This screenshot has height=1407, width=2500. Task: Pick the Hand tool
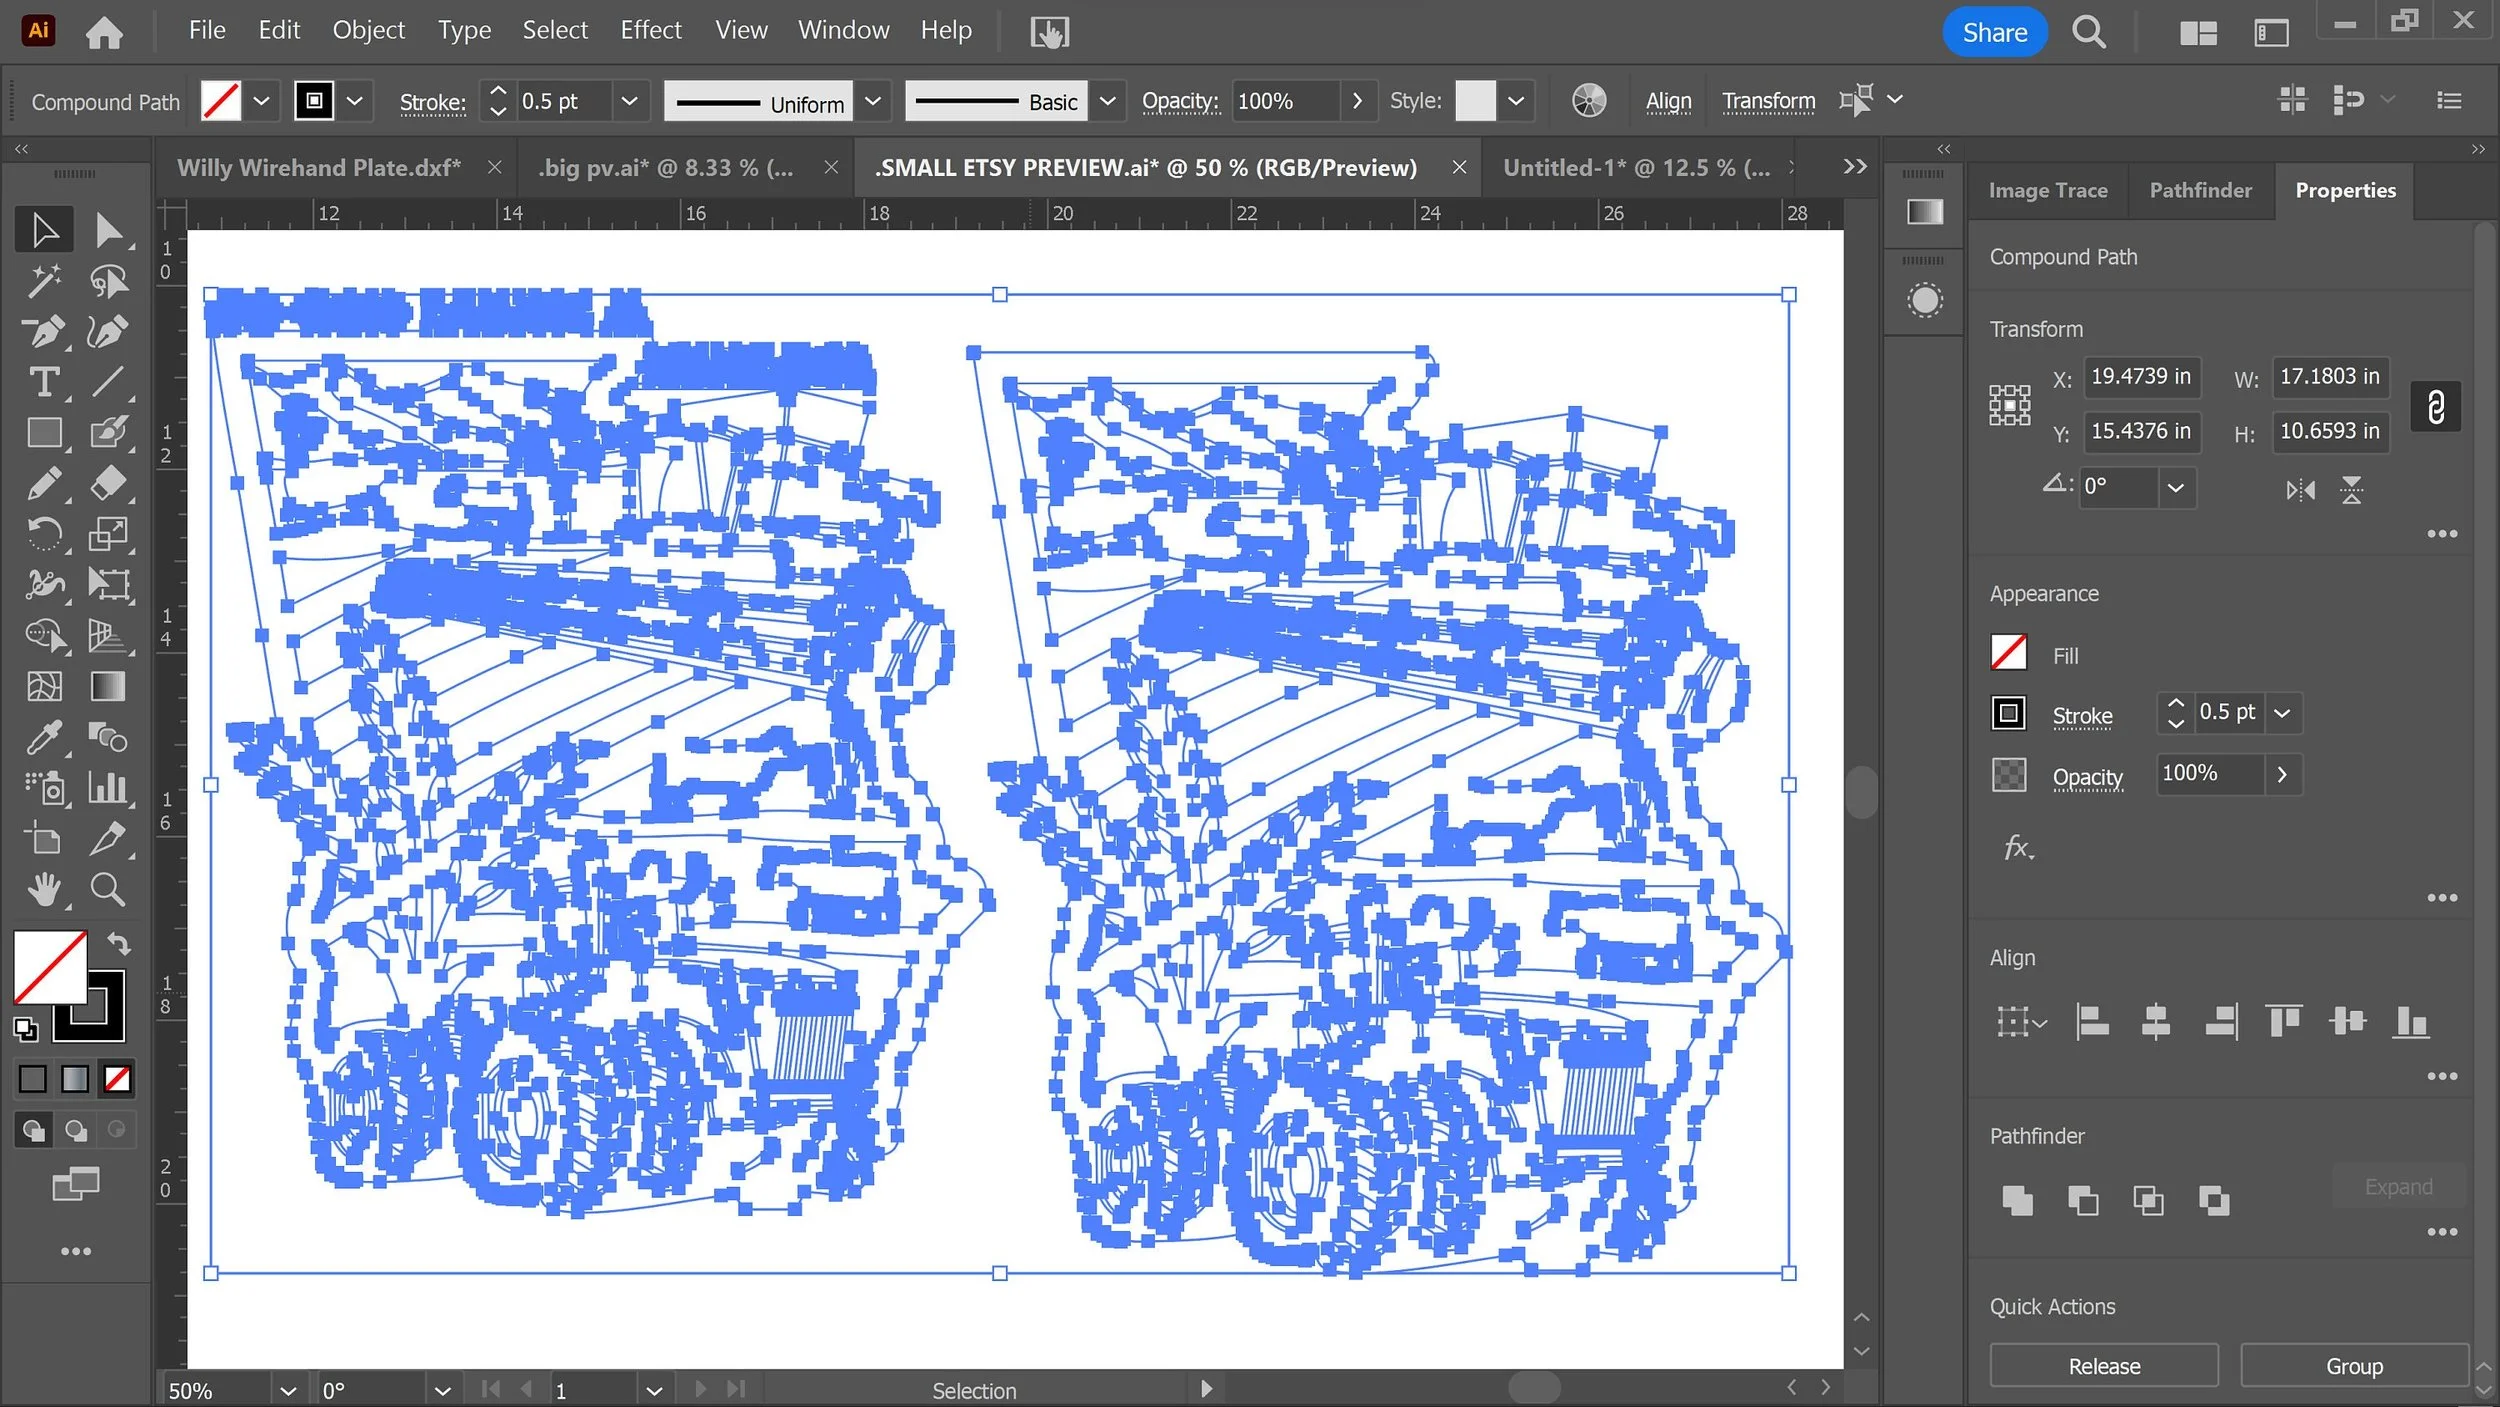(x=44, y=889)
